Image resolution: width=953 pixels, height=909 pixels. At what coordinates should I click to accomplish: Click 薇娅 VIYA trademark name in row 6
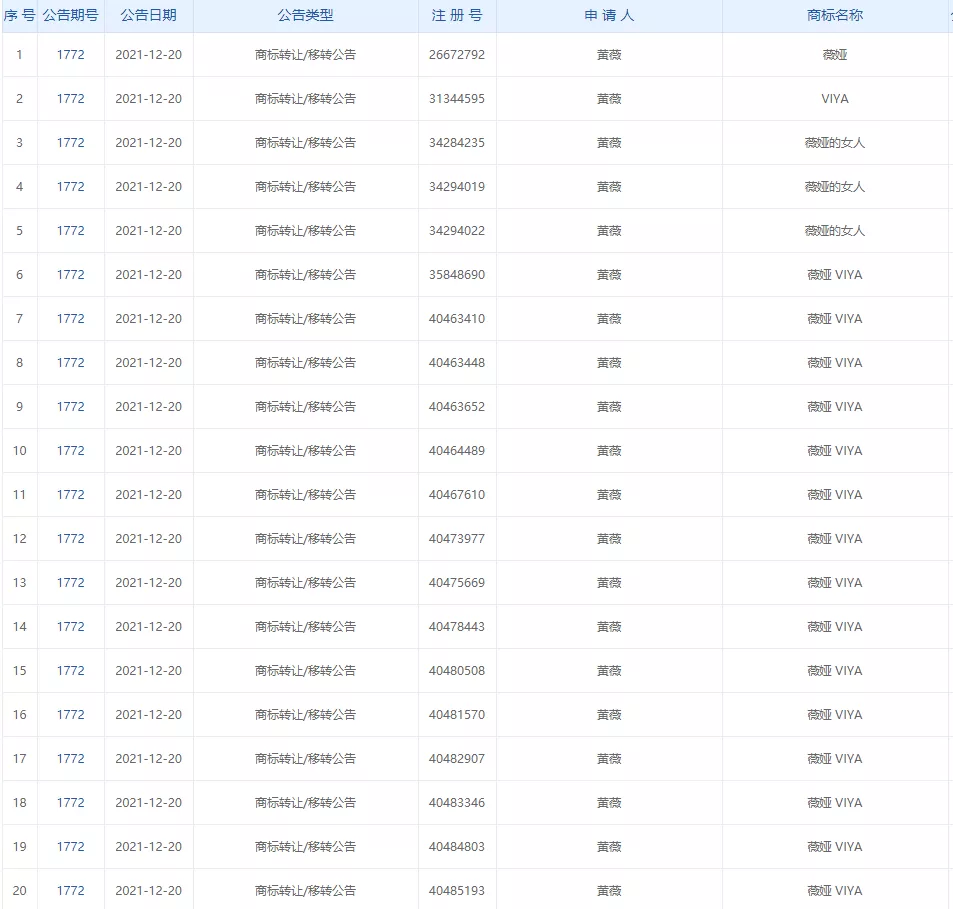pos(835,275)
